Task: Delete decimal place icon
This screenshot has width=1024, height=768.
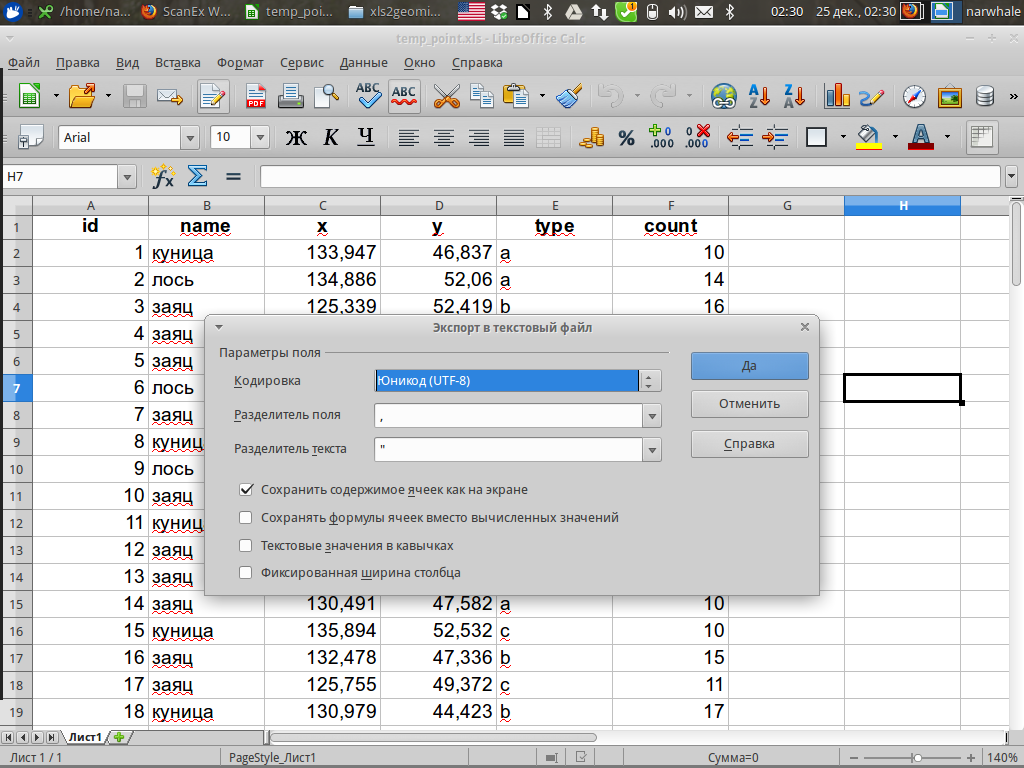Action: [697, 137]
